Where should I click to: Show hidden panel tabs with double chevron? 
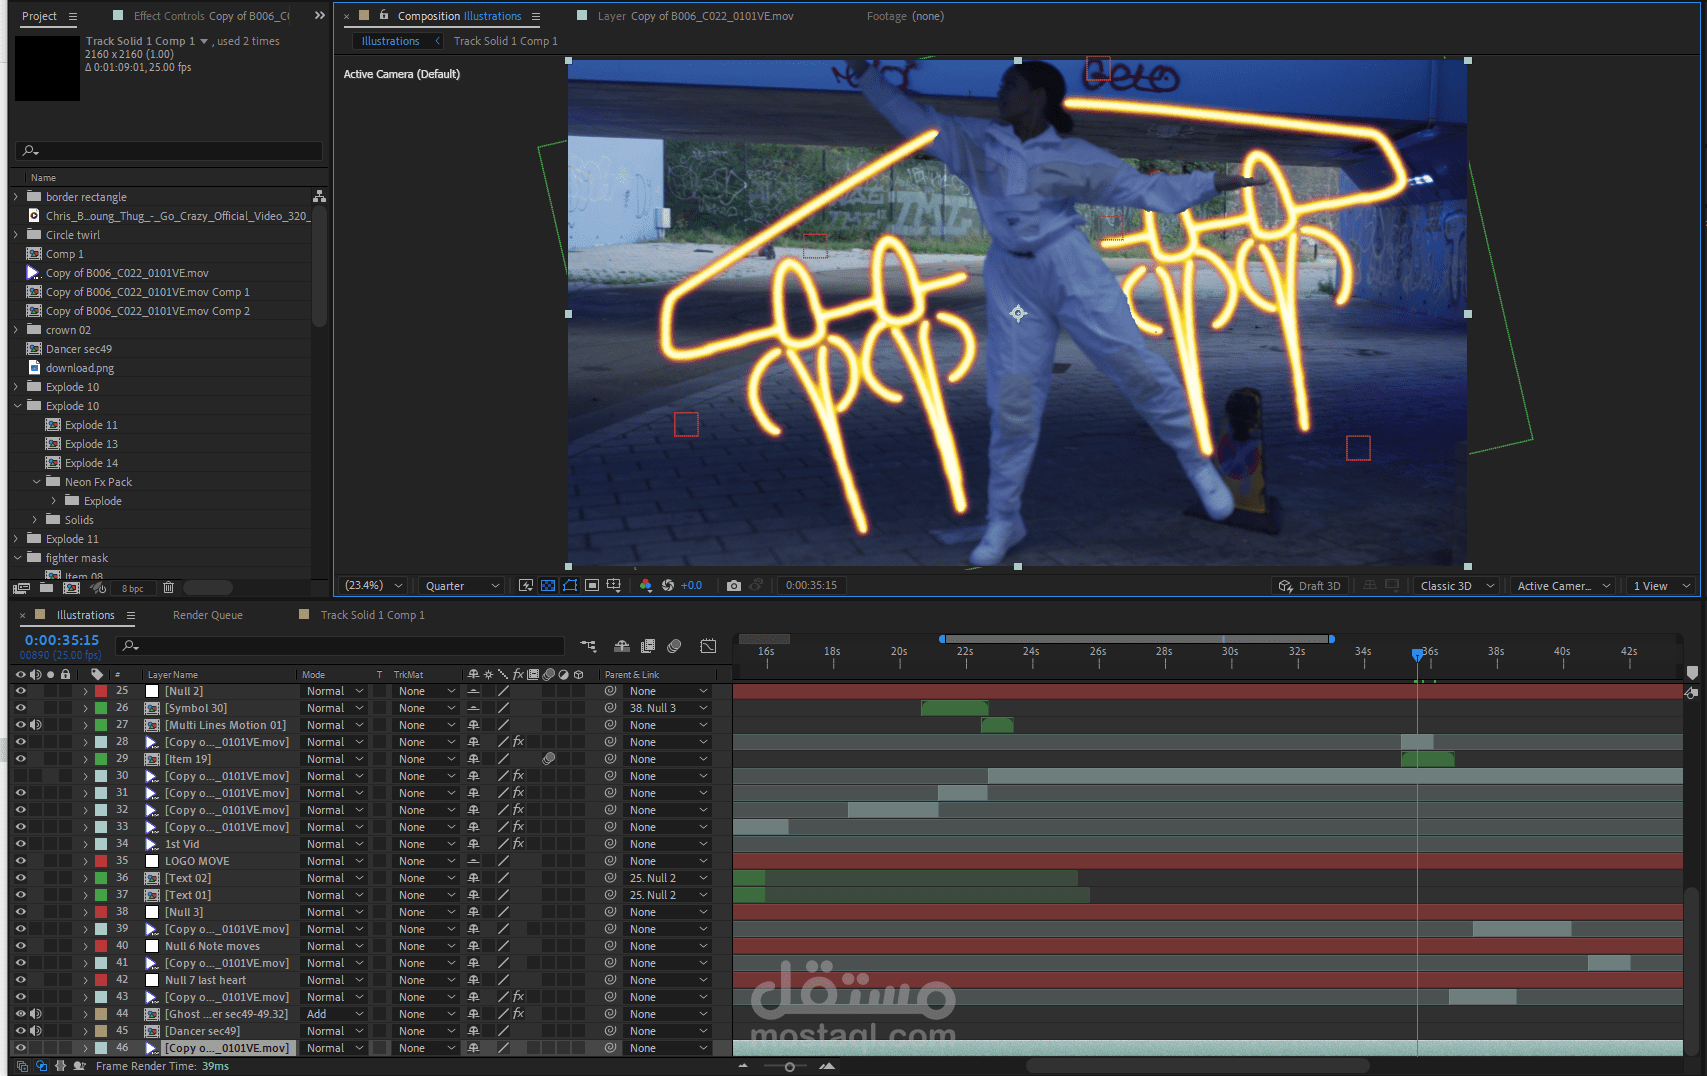click(x=319, y=16)
